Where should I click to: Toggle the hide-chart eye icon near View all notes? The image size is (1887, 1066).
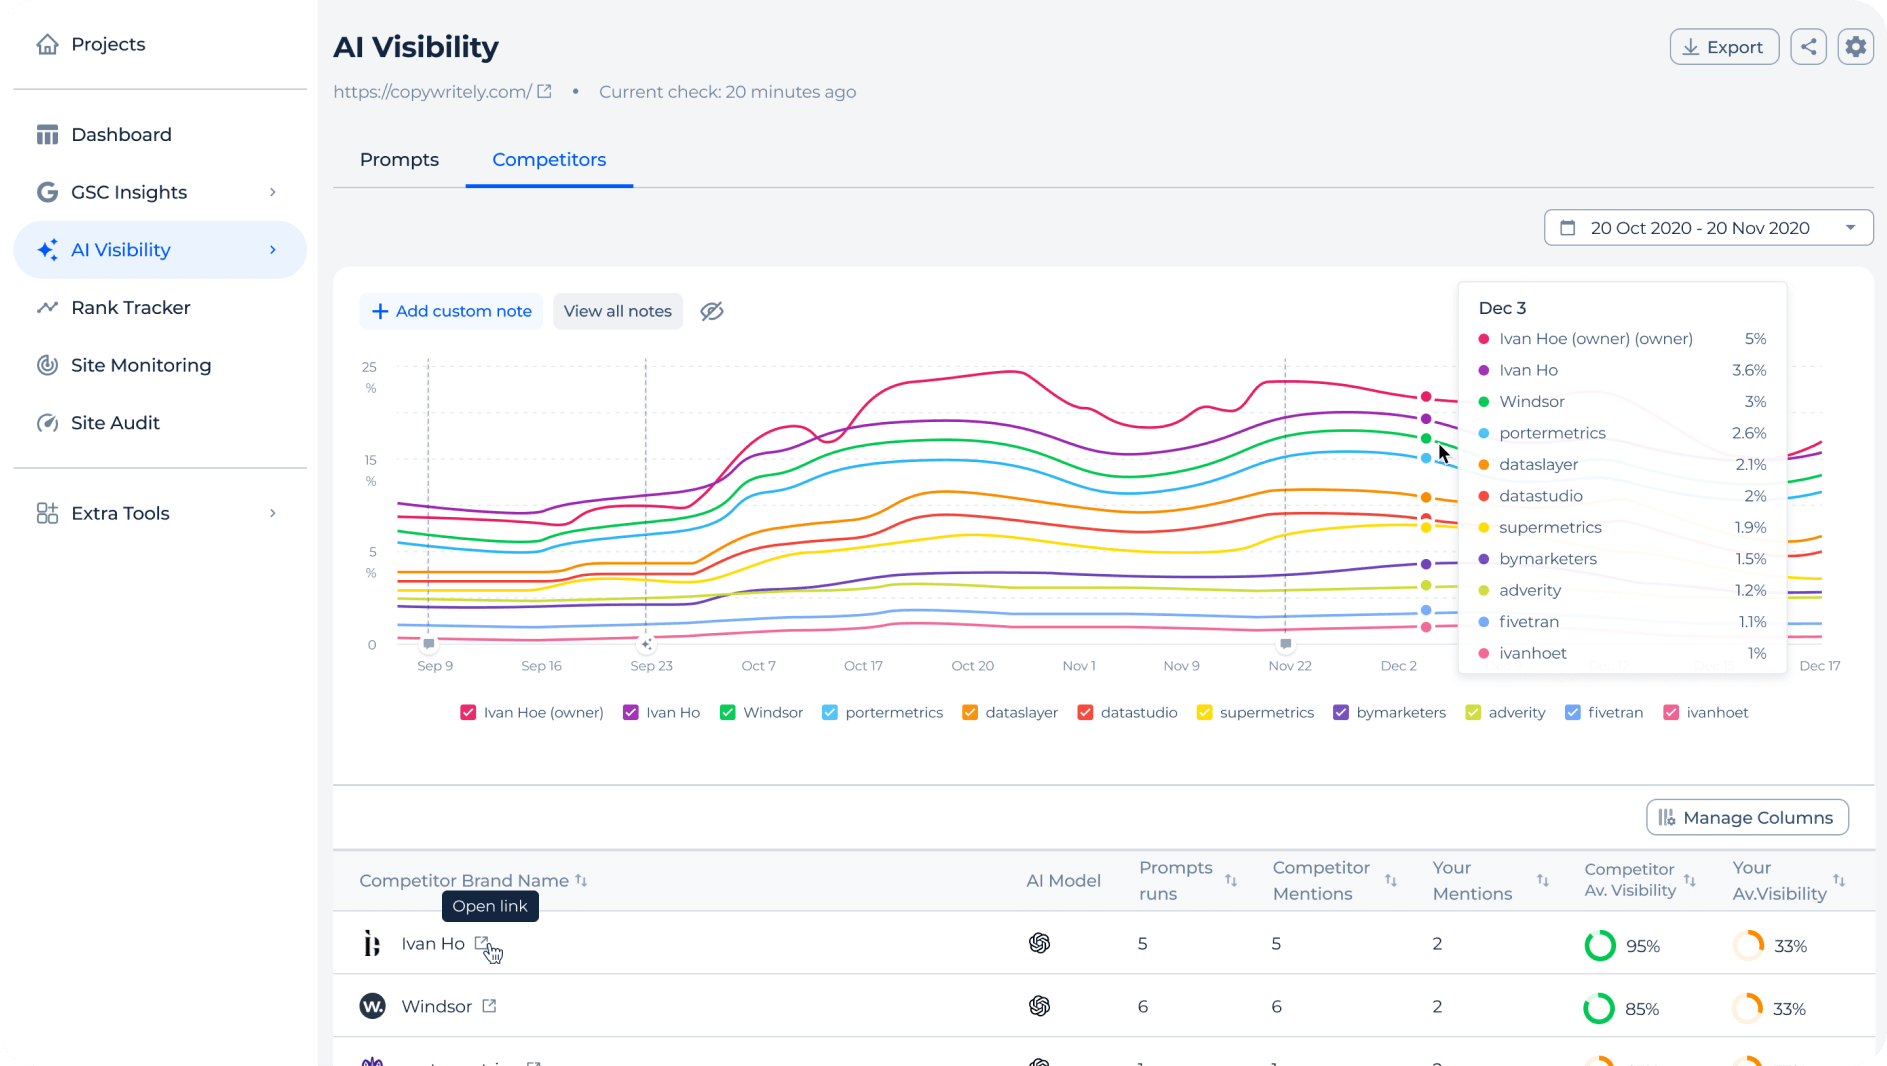click(x=711, y=311)
